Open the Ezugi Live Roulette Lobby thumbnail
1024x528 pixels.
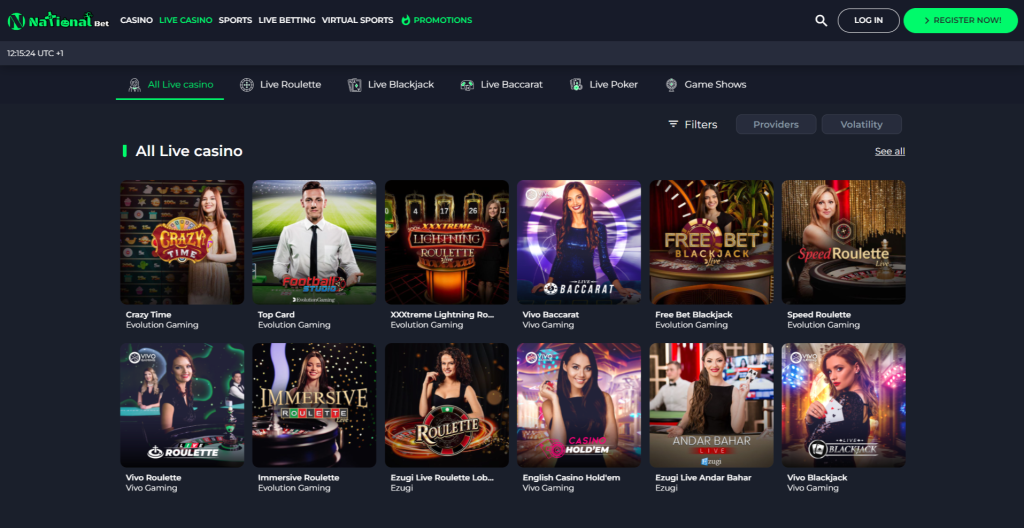447,405
